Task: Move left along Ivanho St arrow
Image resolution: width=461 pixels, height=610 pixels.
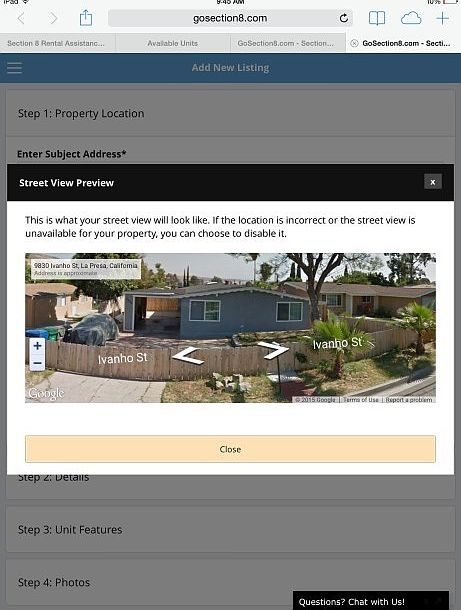Action: click(188, 356)
